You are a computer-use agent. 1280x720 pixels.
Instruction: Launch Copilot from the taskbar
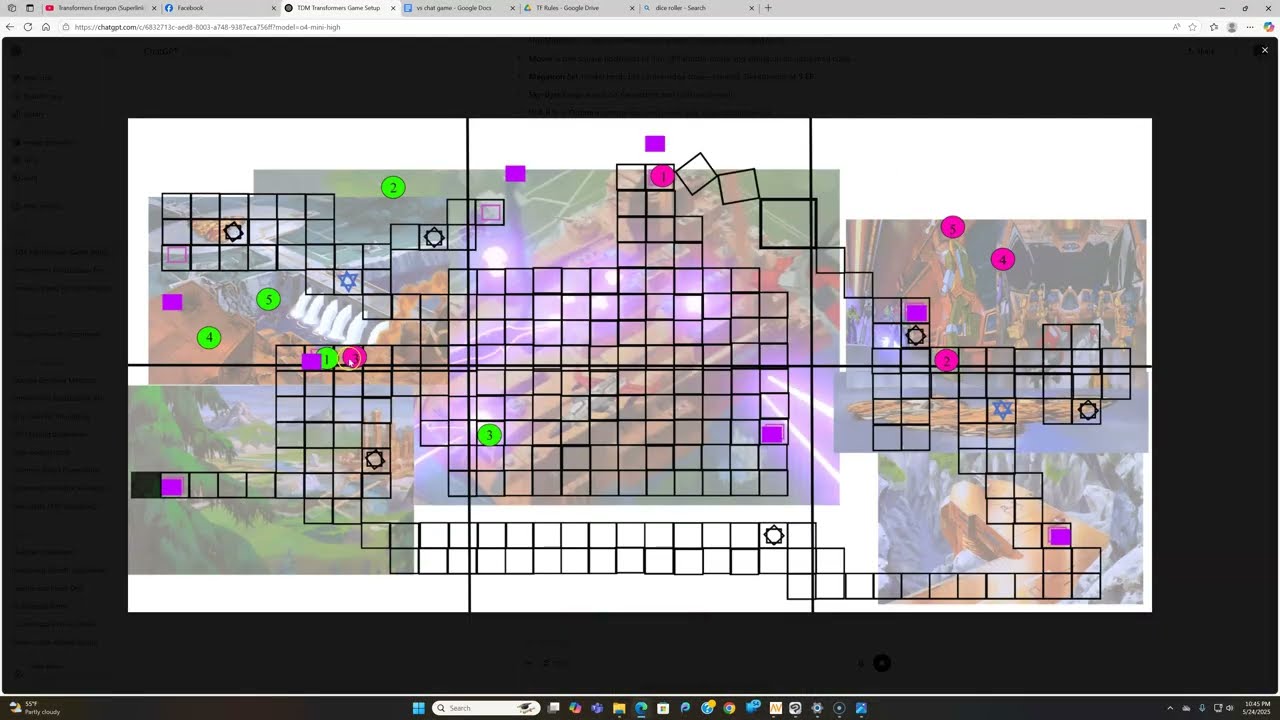[x=575, y=708]
